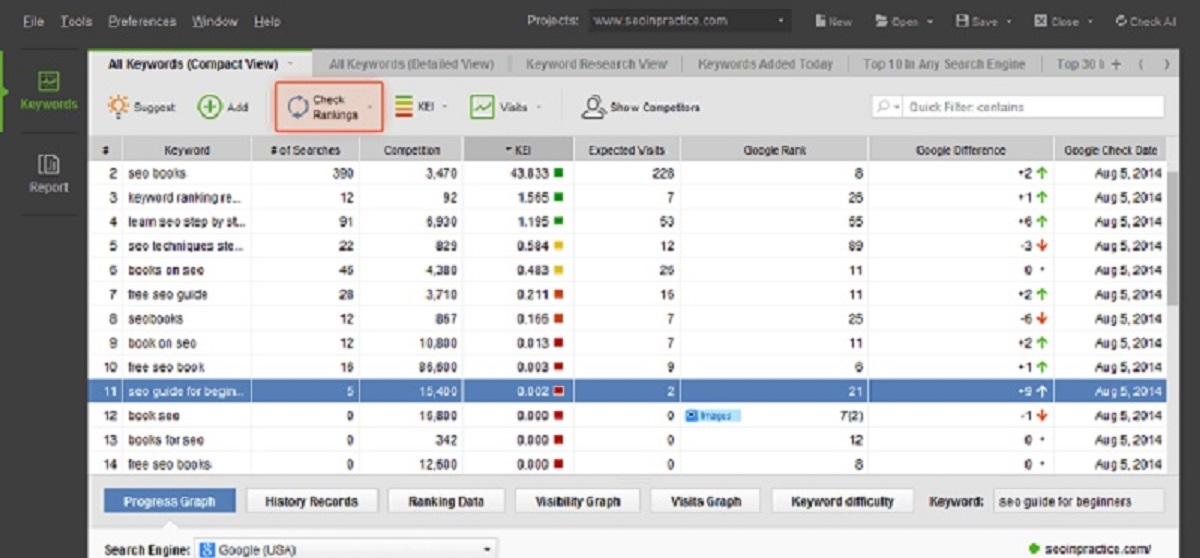This screenshot has width=1200, height=558.
Task: Expand the Visits dropdown arrow
Action: [539, 107]
